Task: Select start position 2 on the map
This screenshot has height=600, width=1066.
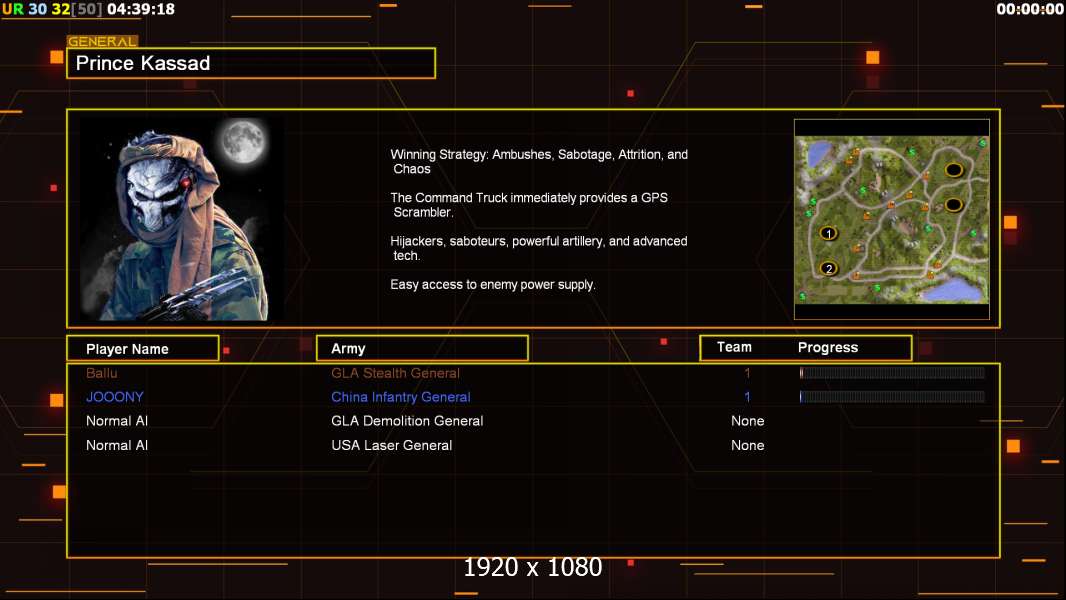Action: pyautogui.click(x=828, y=268)
